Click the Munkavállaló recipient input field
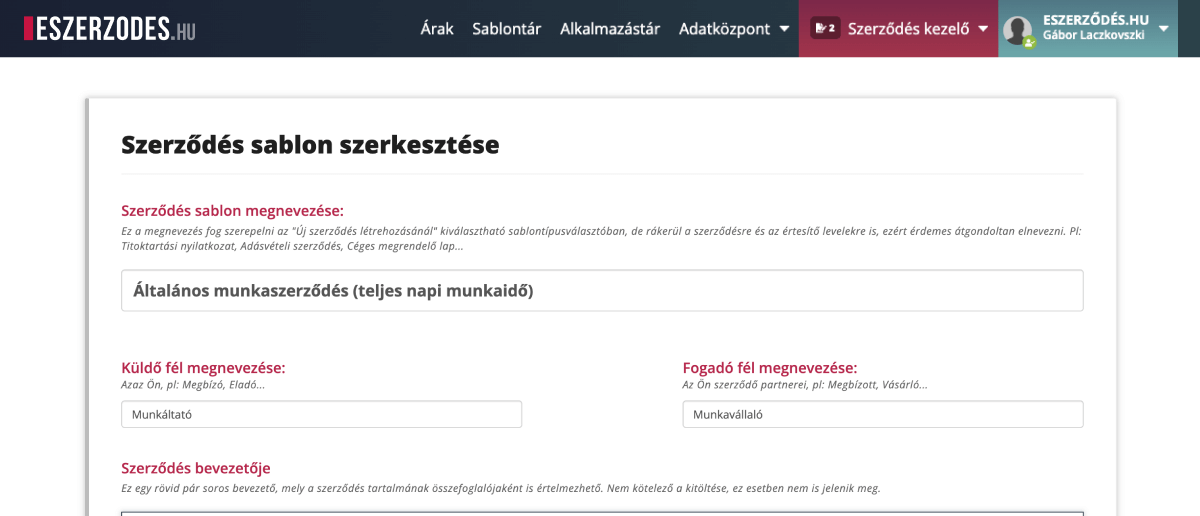The width and height of the screenshot is (1200, 516). coord(882,414)
